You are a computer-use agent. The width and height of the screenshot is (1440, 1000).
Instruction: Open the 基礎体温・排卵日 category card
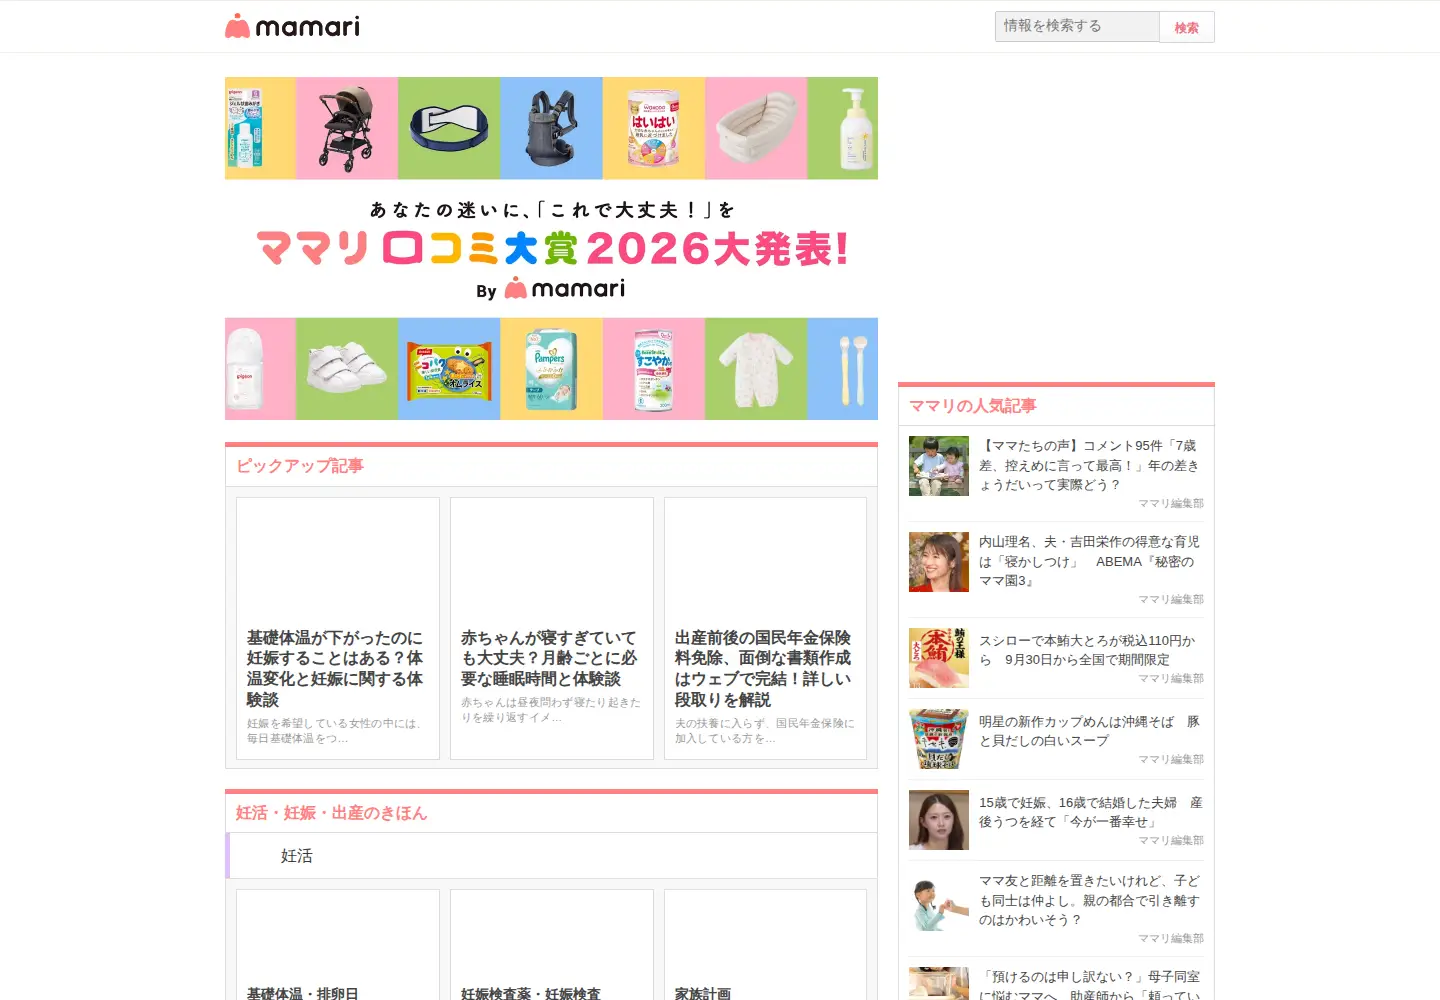pyautogui.click(x=338, y=945)
